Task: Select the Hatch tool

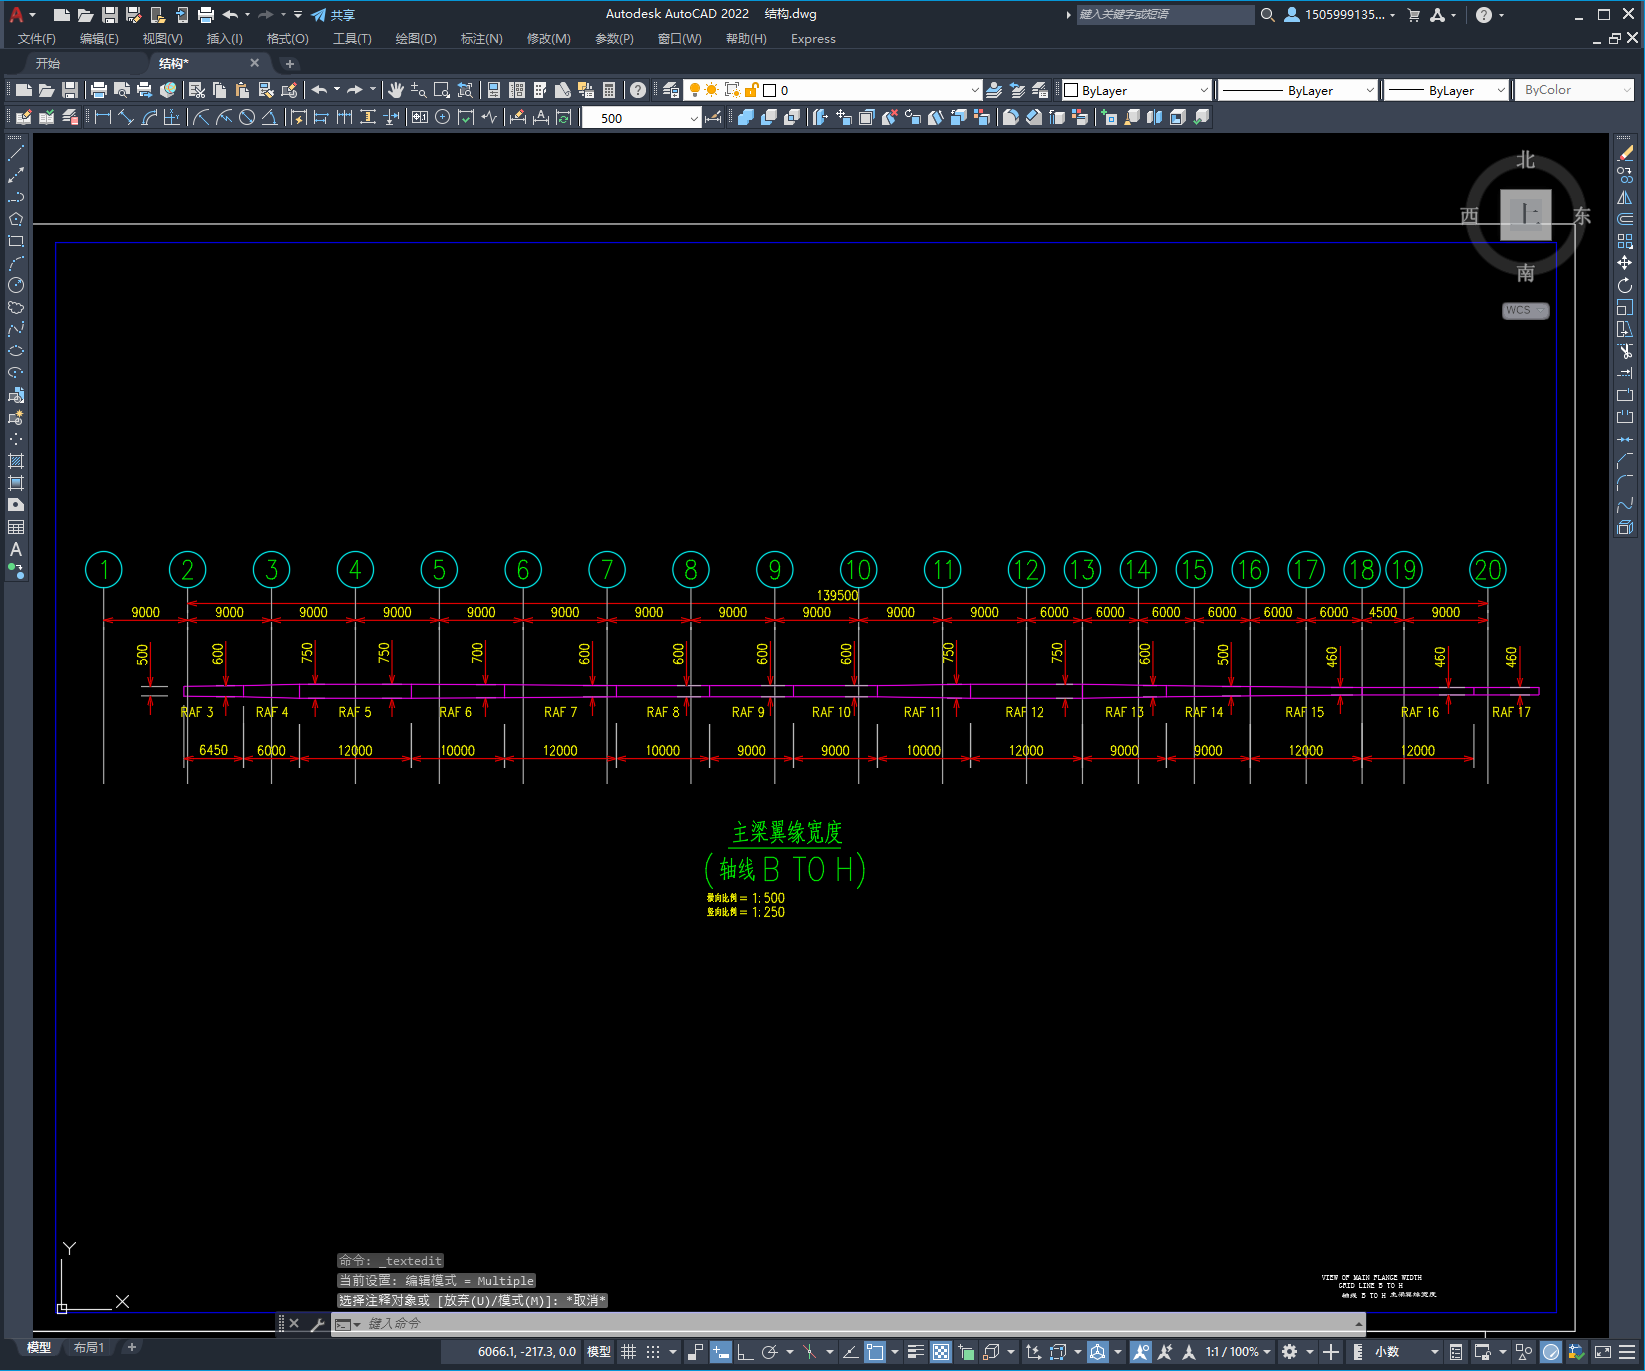Action: pyautogui.click(x=16, y=461)
